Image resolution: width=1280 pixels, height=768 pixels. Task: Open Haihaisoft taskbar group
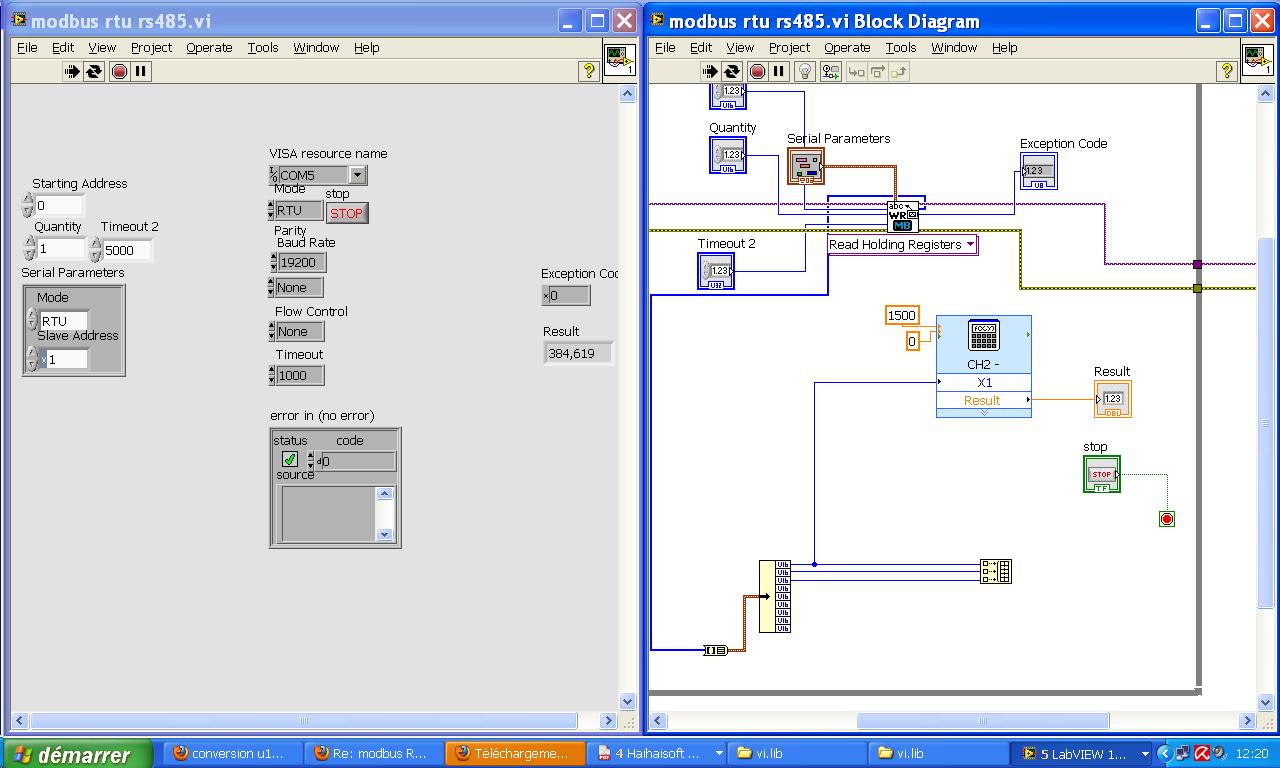pos(657,754)
